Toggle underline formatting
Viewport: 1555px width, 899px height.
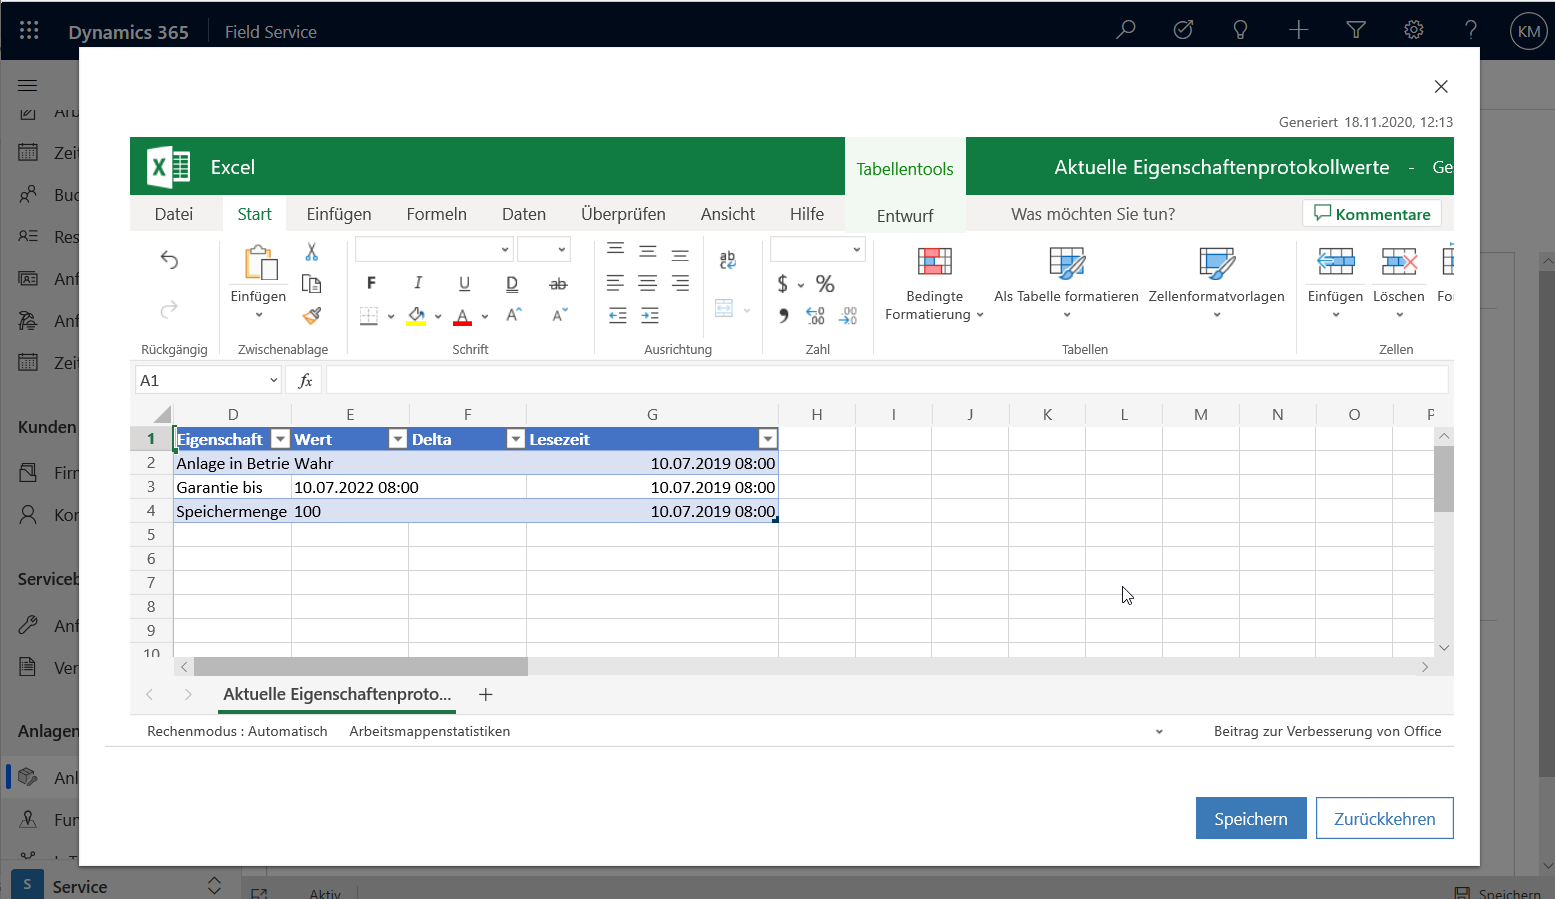[x=464, y=283]
